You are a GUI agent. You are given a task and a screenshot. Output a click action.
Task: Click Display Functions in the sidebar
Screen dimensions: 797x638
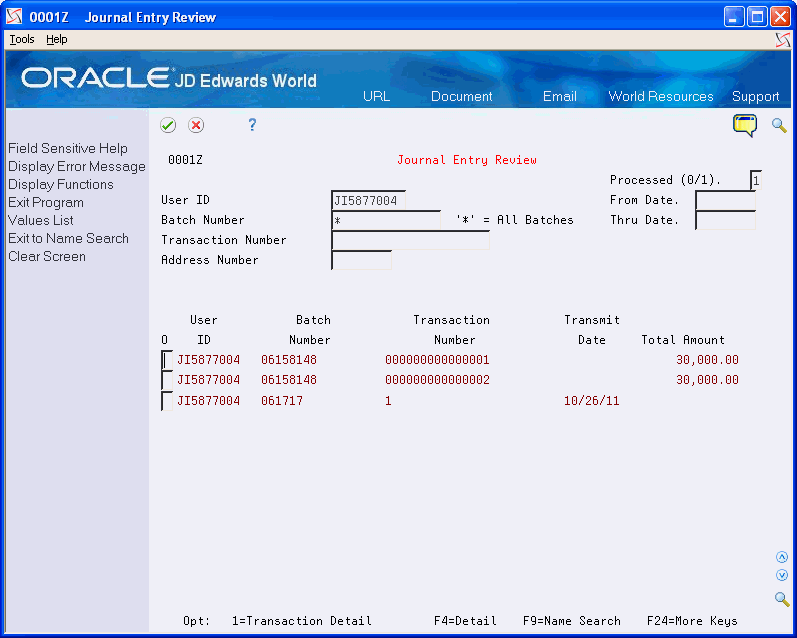tap(60, 185)
